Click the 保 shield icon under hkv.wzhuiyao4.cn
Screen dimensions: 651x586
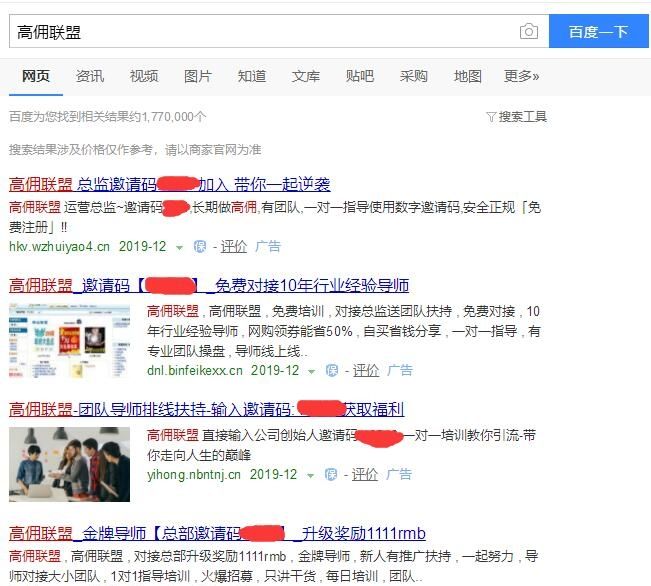200,247
